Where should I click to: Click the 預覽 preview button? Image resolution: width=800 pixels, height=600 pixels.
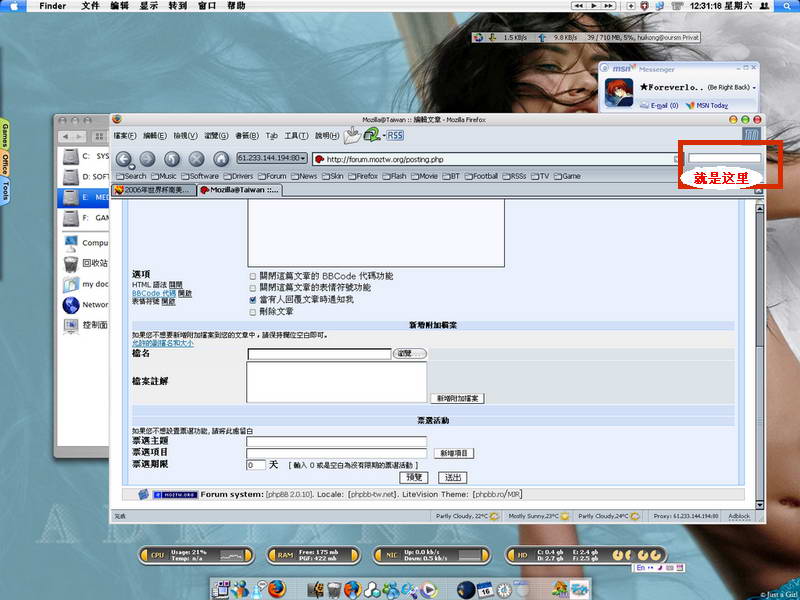(413, 477)
